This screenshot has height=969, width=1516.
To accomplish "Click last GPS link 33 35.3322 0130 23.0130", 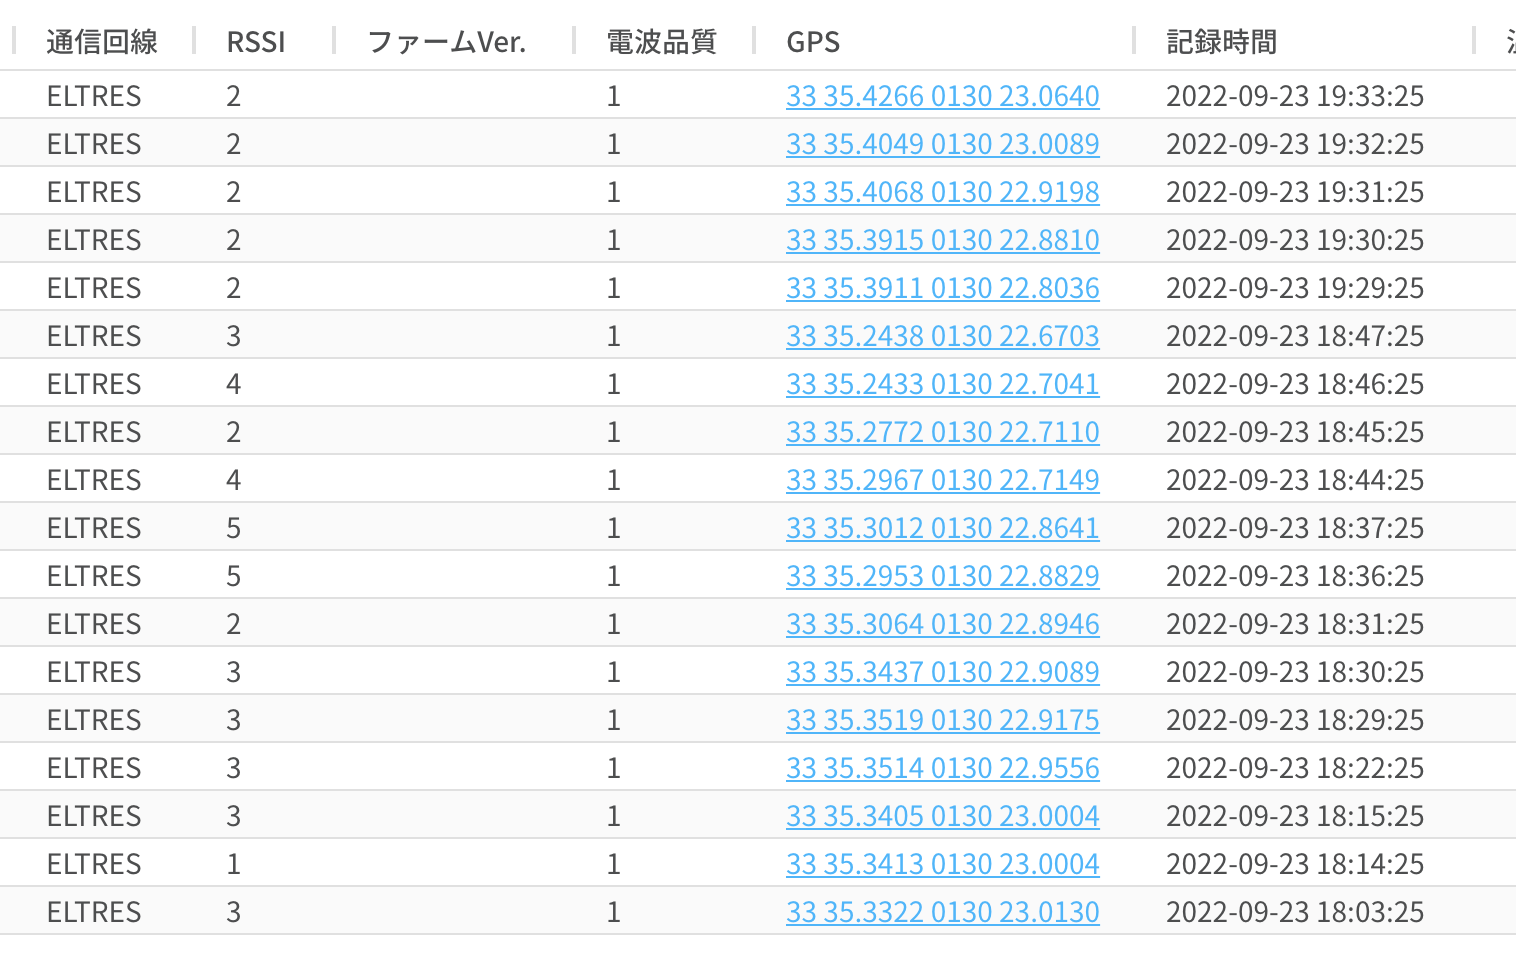I will click(942, 912).
